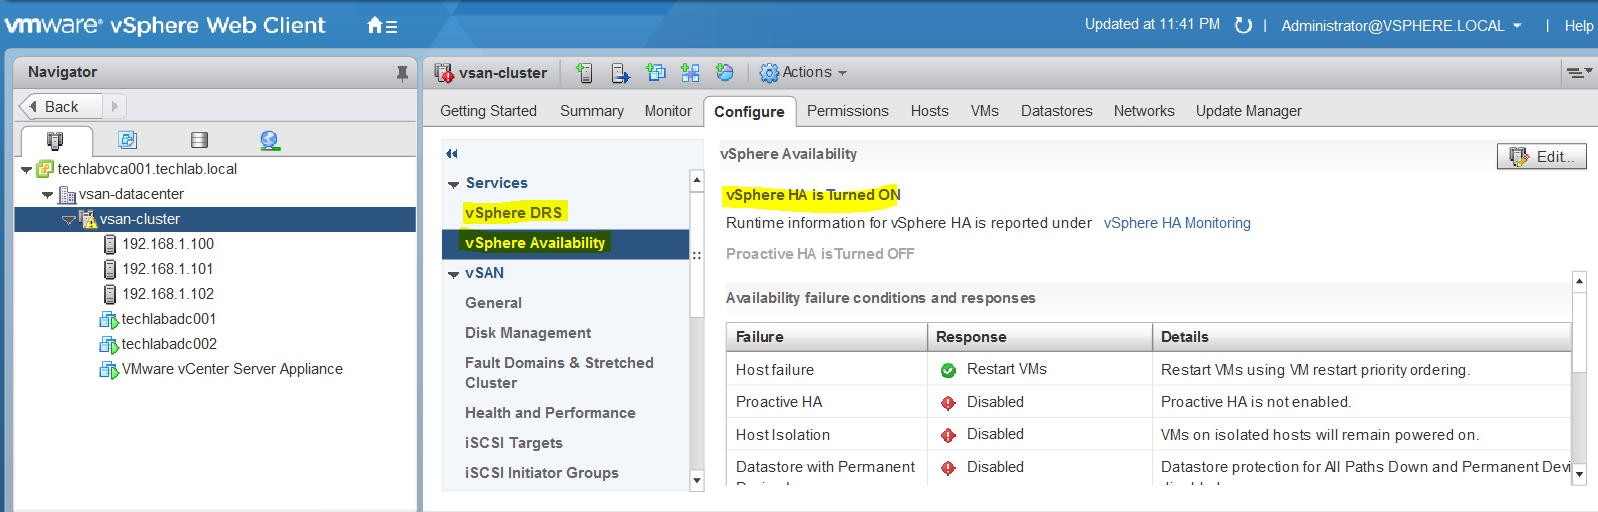Click the Edit button
The height and width of the screenshot is (512, 1598).
click(x=1541, y=156)
